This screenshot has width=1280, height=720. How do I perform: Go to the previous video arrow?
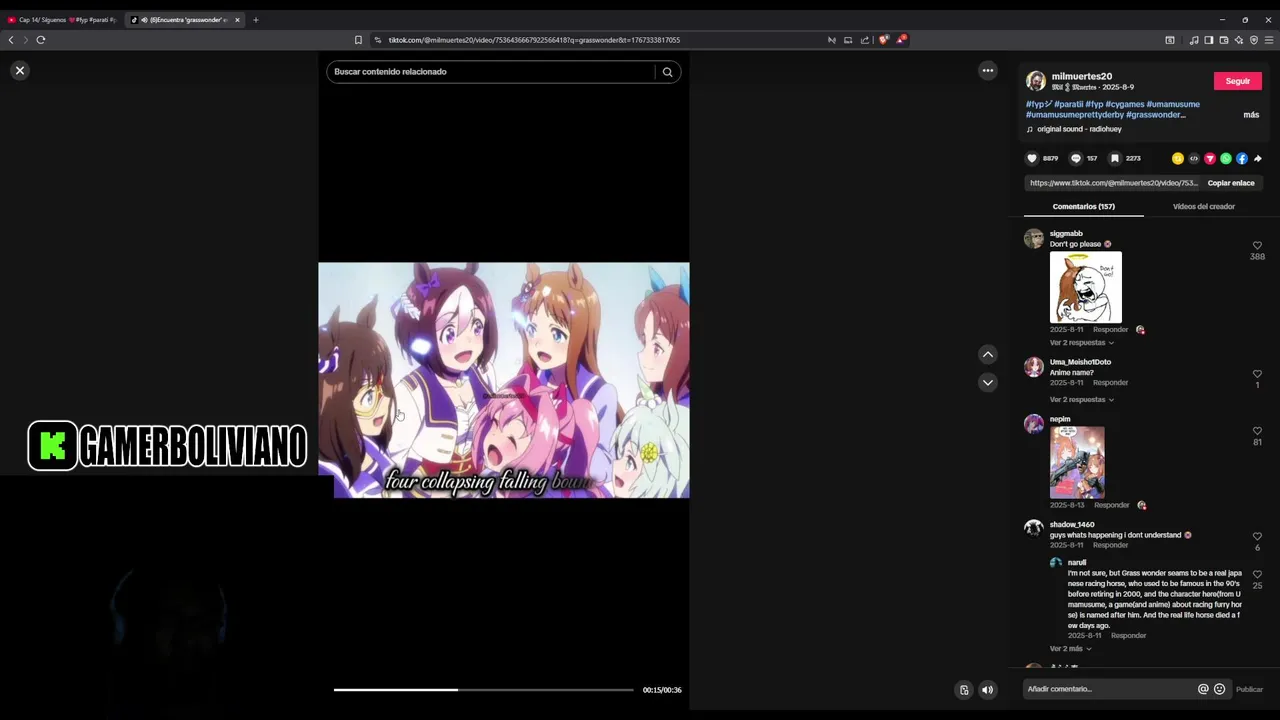pos(988,354)
